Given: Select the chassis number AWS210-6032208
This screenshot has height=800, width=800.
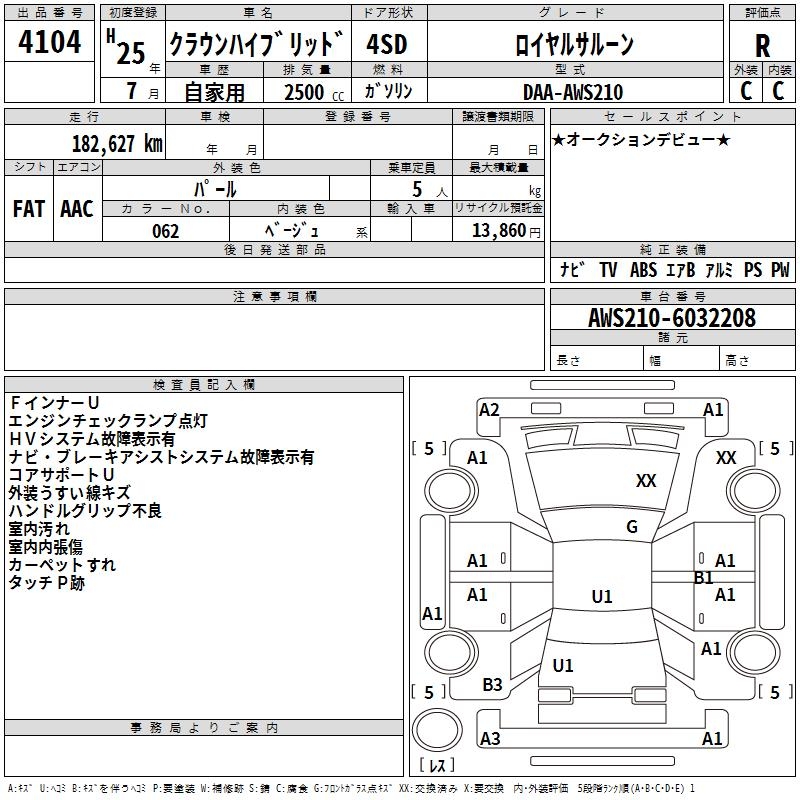Looking at the screenshot, I should 672,318.
